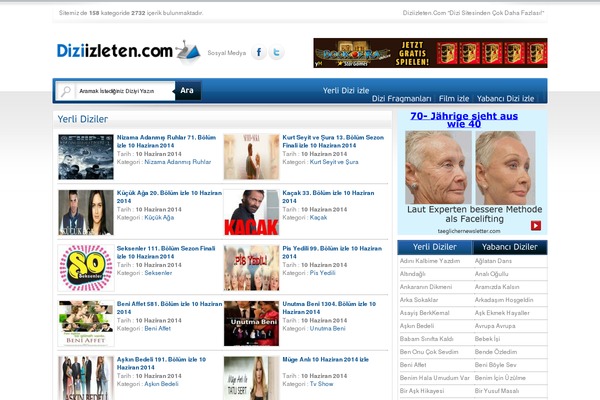Open Aşkın Bedeli 191. Bölüm episode link
Image resolution: width=600 pixels, height=400 pixels.
point(161,363)
